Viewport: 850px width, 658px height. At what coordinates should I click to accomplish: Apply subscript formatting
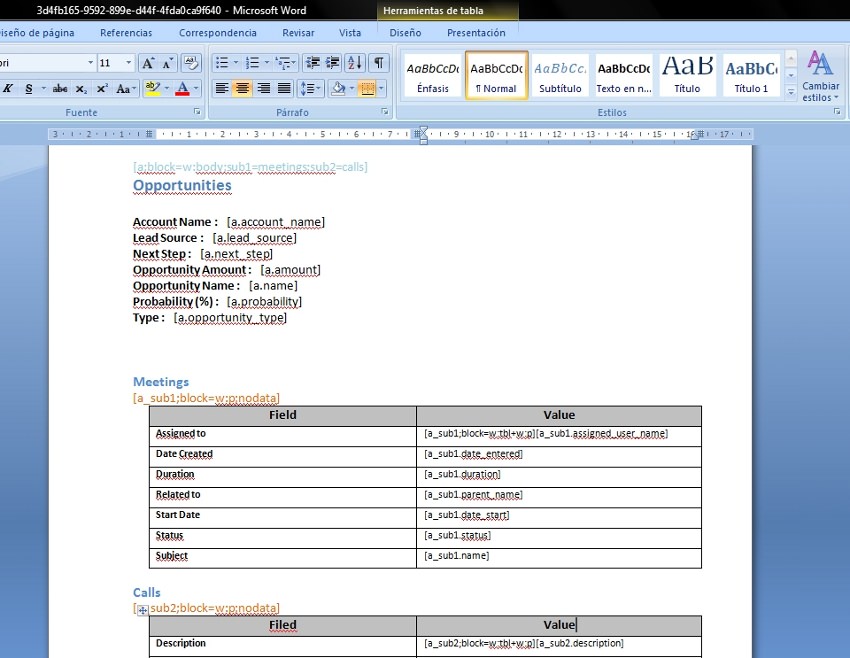point(82,89)
